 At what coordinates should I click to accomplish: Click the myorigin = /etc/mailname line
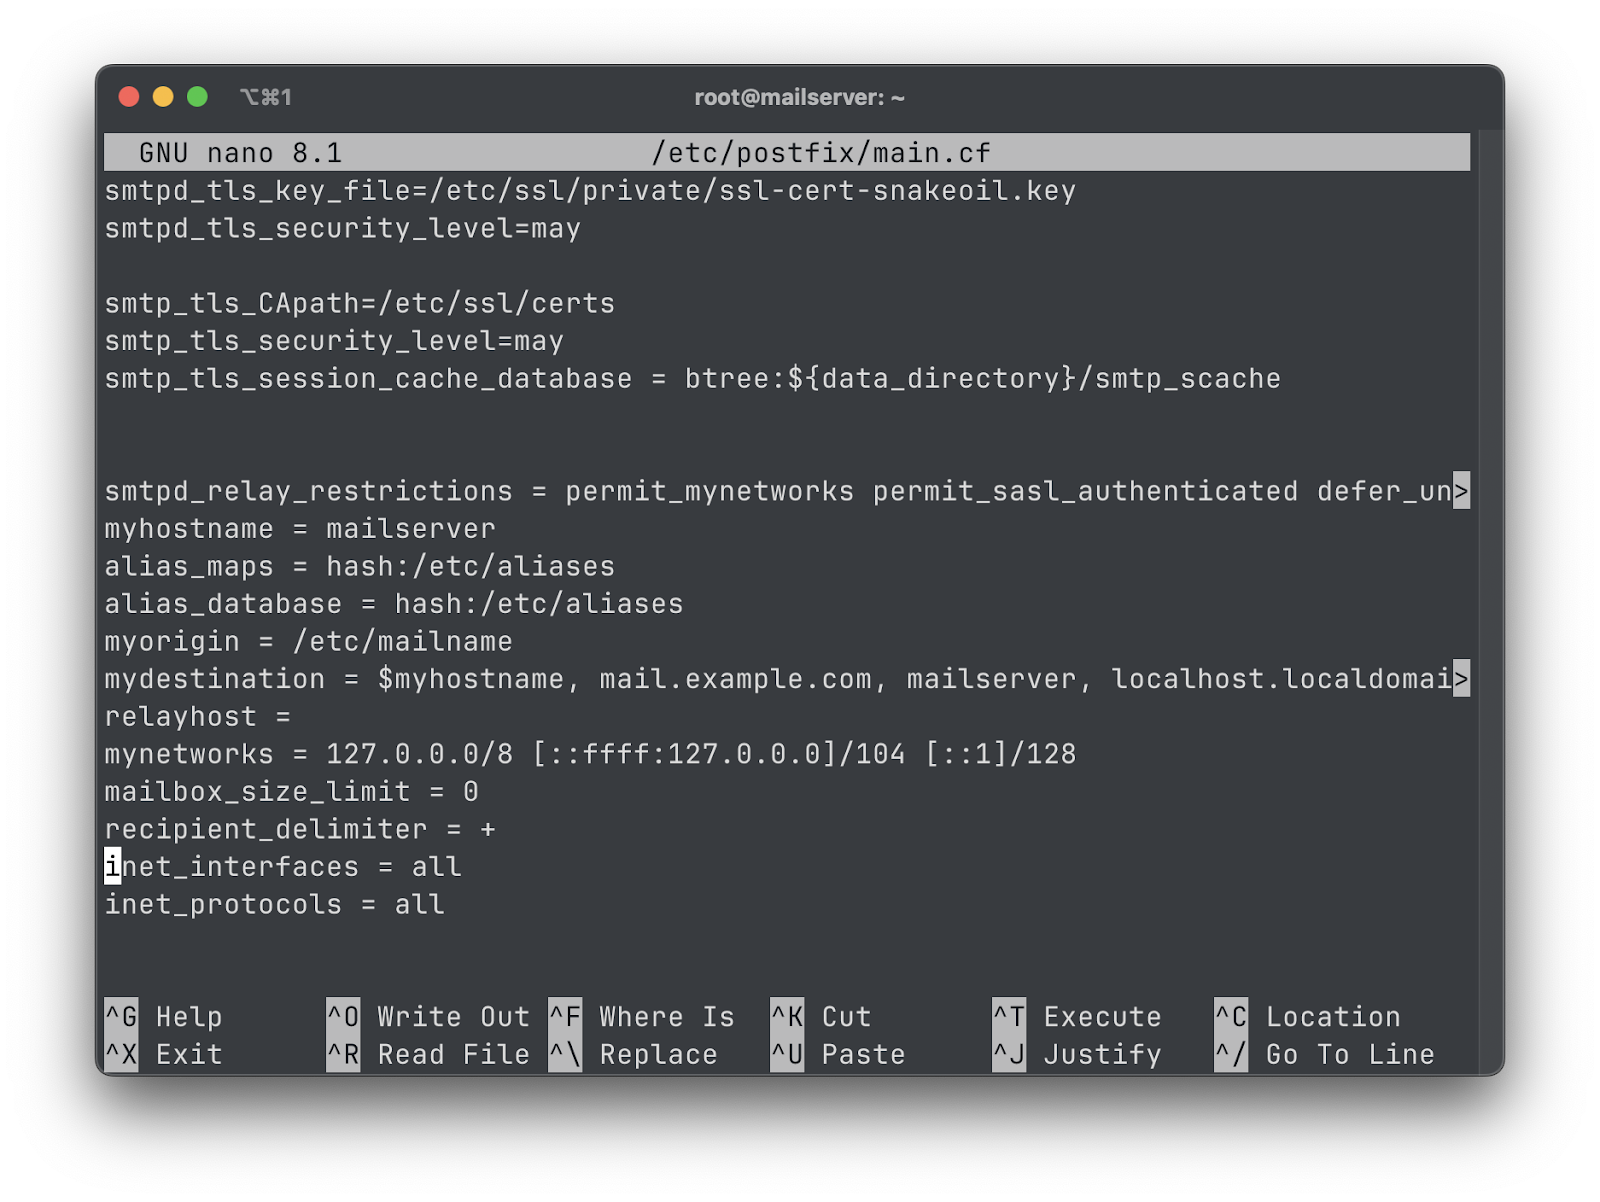[x=309, y=641]
